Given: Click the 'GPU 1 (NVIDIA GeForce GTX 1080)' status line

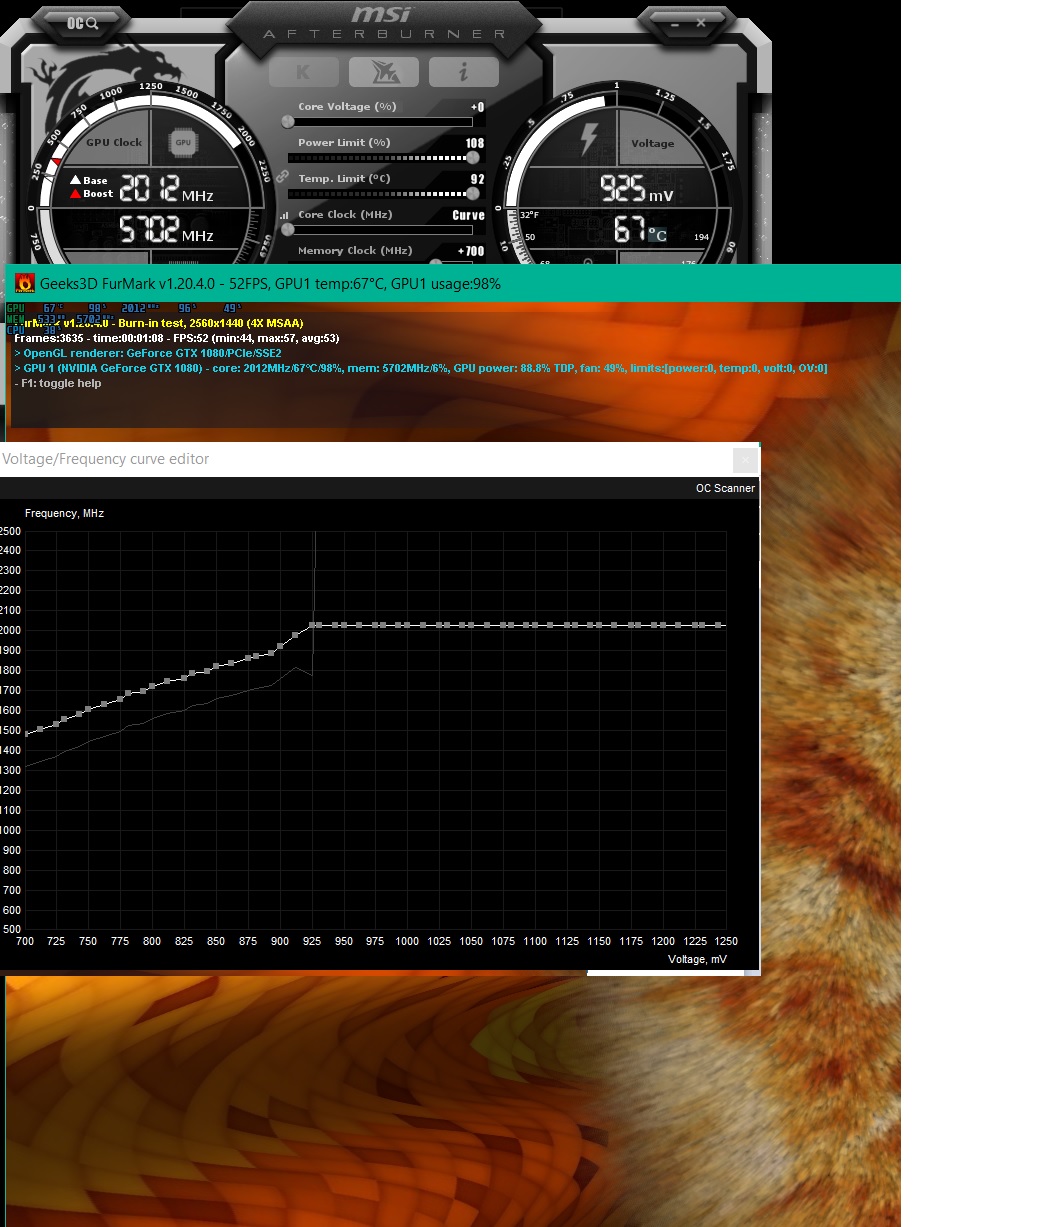Looking at the screenshot, I should click(421, 368).
